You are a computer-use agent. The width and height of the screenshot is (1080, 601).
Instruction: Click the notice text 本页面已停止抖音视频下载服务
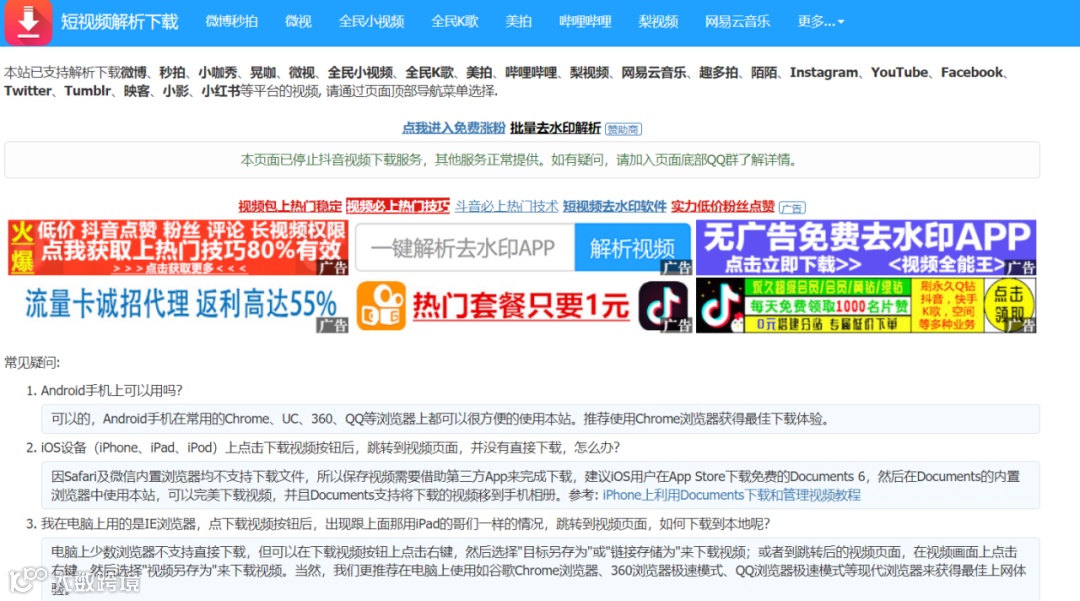(x=331, y=160)
